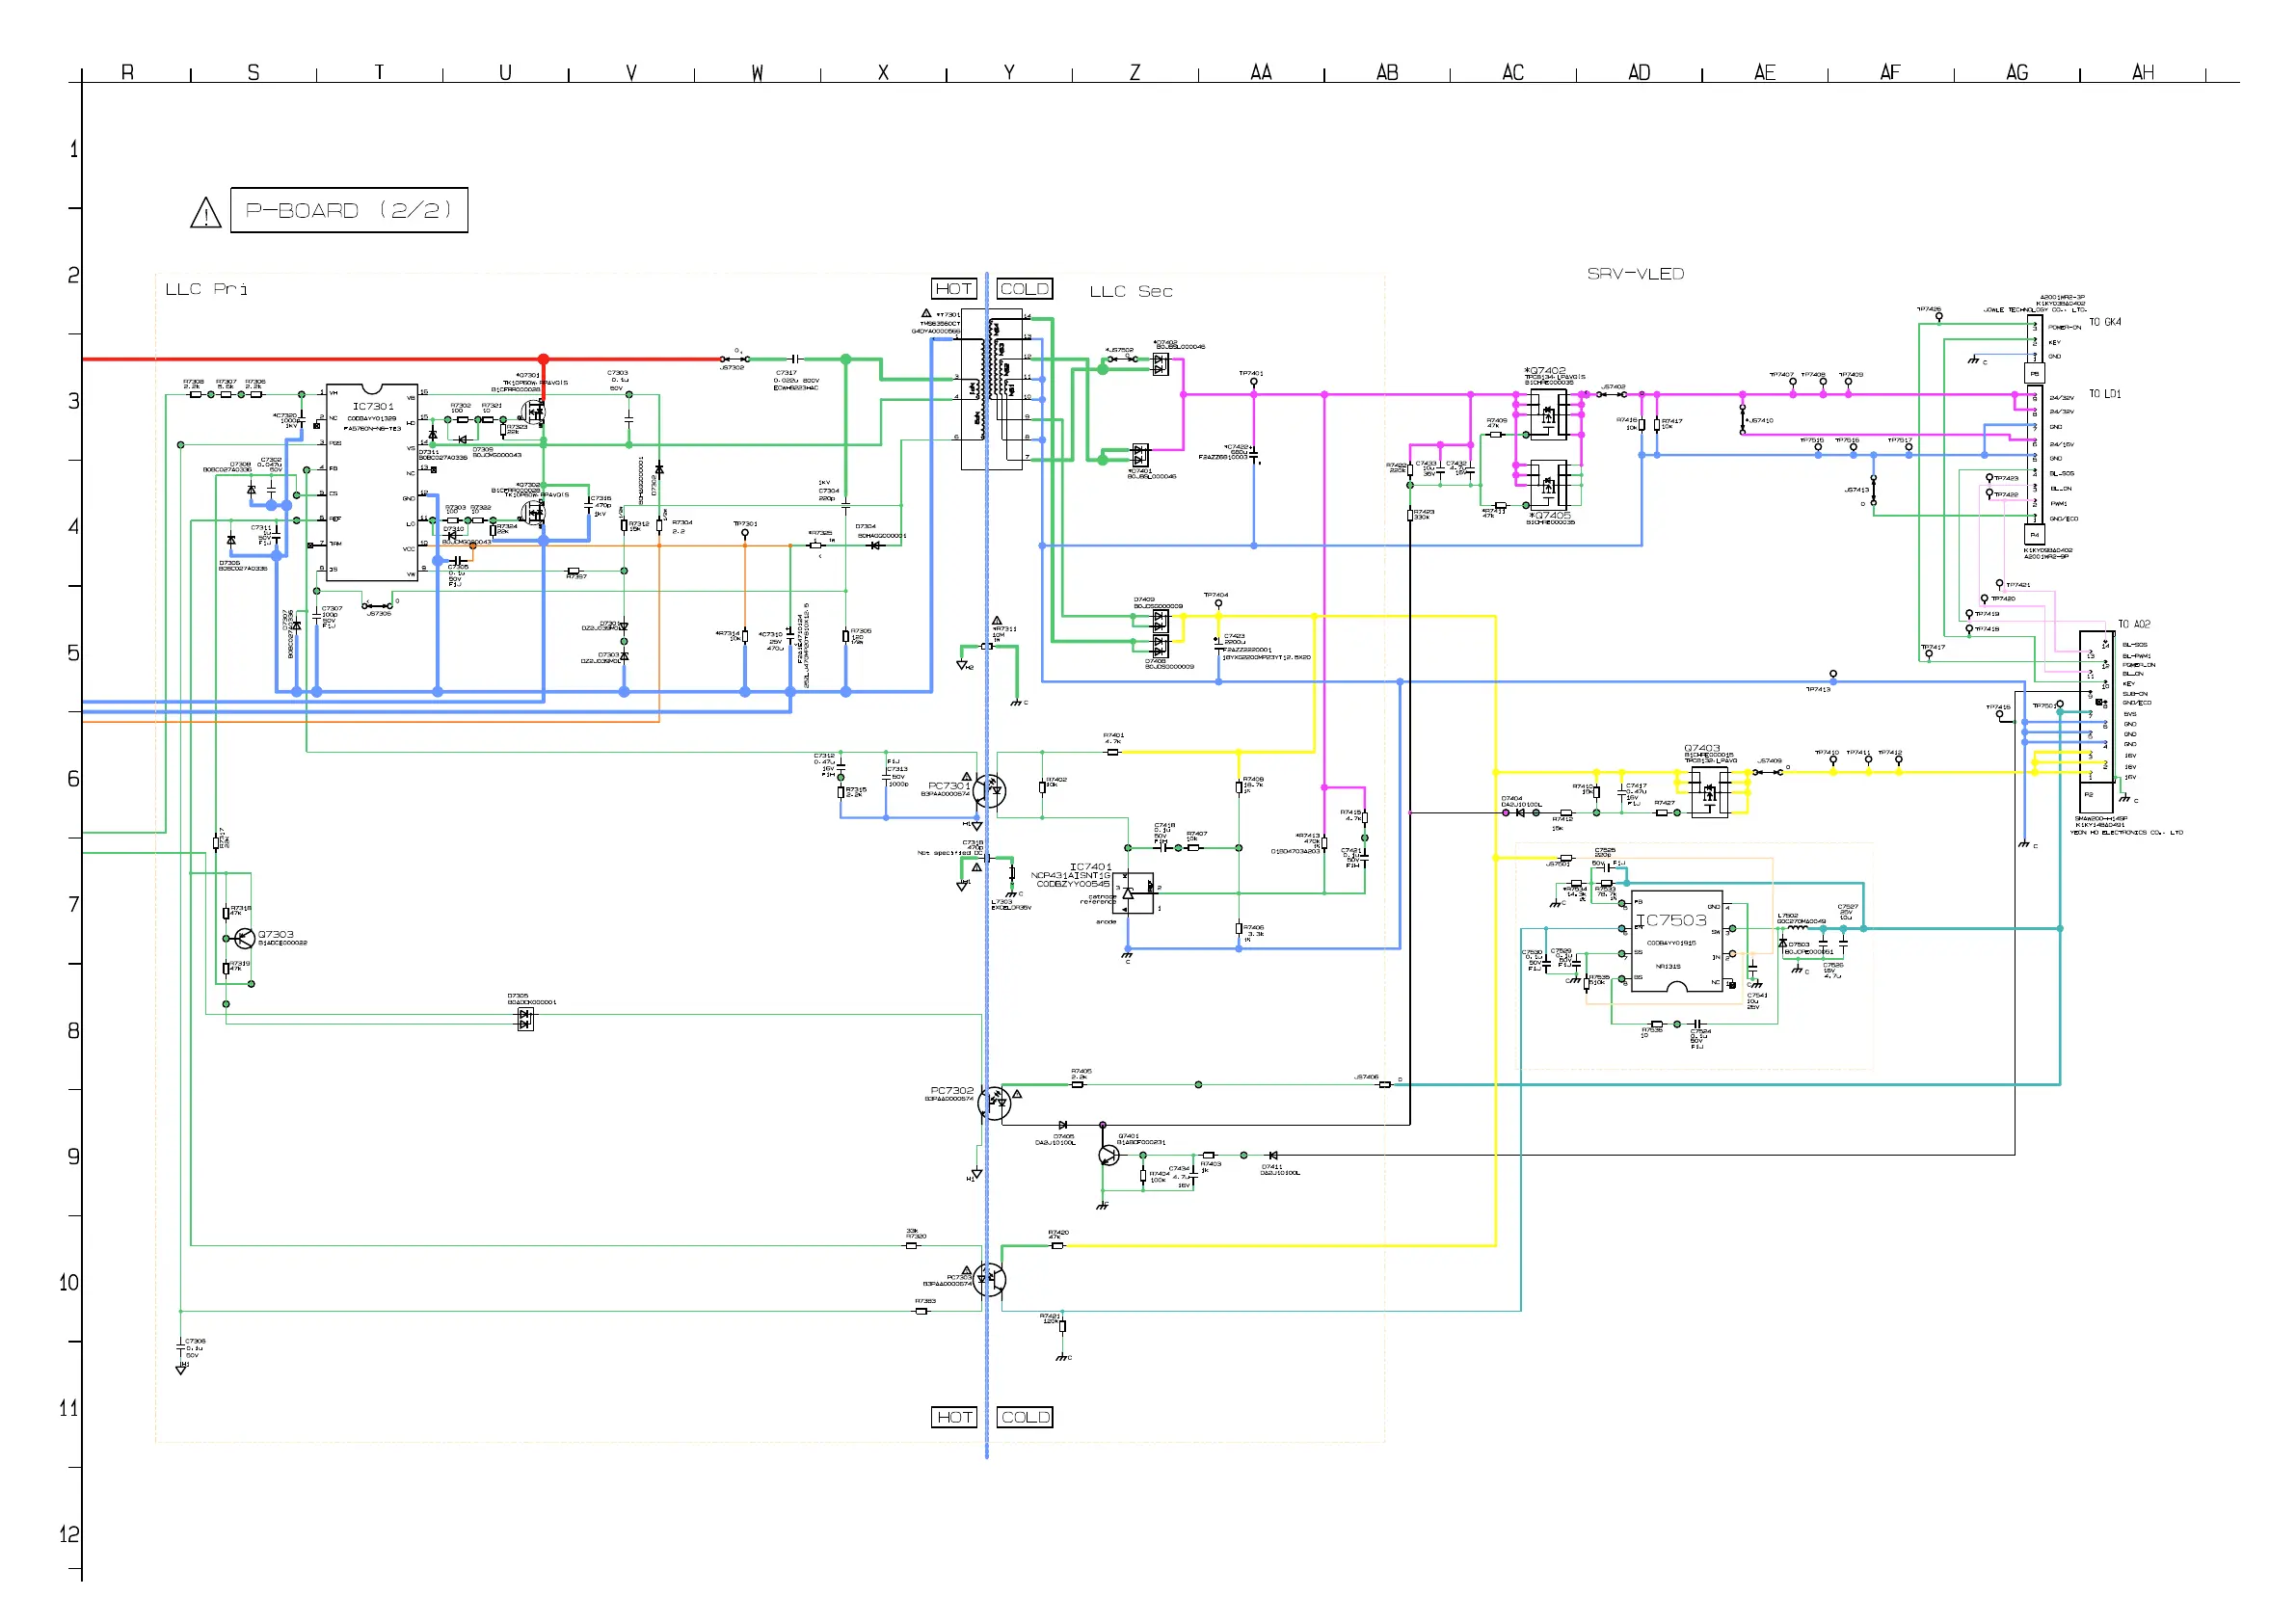The image size is (2296, 1623).
Task: Click the warning triangle beside P-BOARD title
Action: pyautogui.click(x=205, y=213)
